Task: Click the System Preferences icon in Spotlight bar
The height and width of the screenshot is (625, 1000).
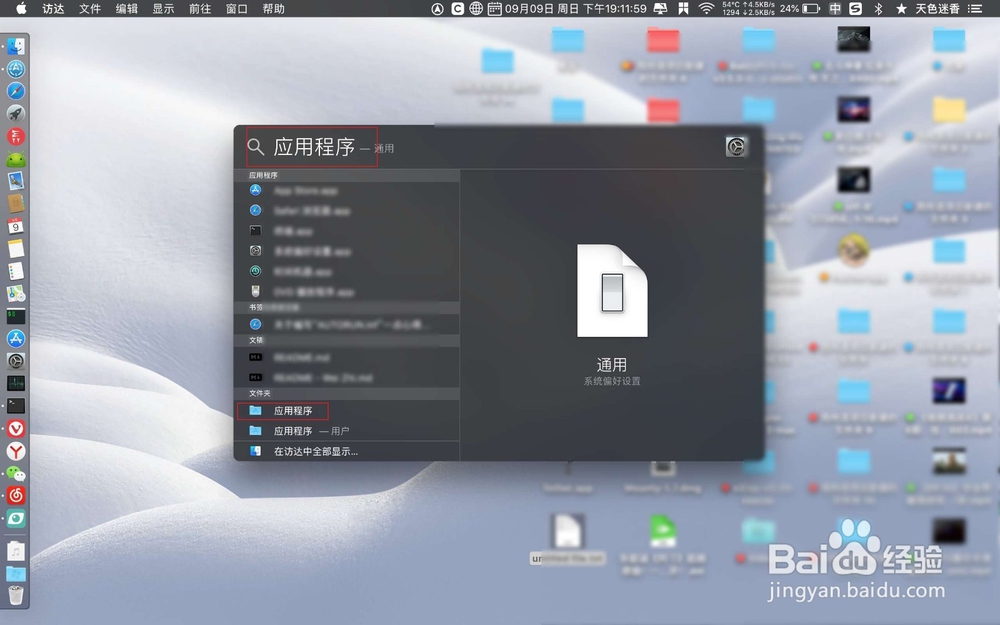Action: click(x=736, y=147)
